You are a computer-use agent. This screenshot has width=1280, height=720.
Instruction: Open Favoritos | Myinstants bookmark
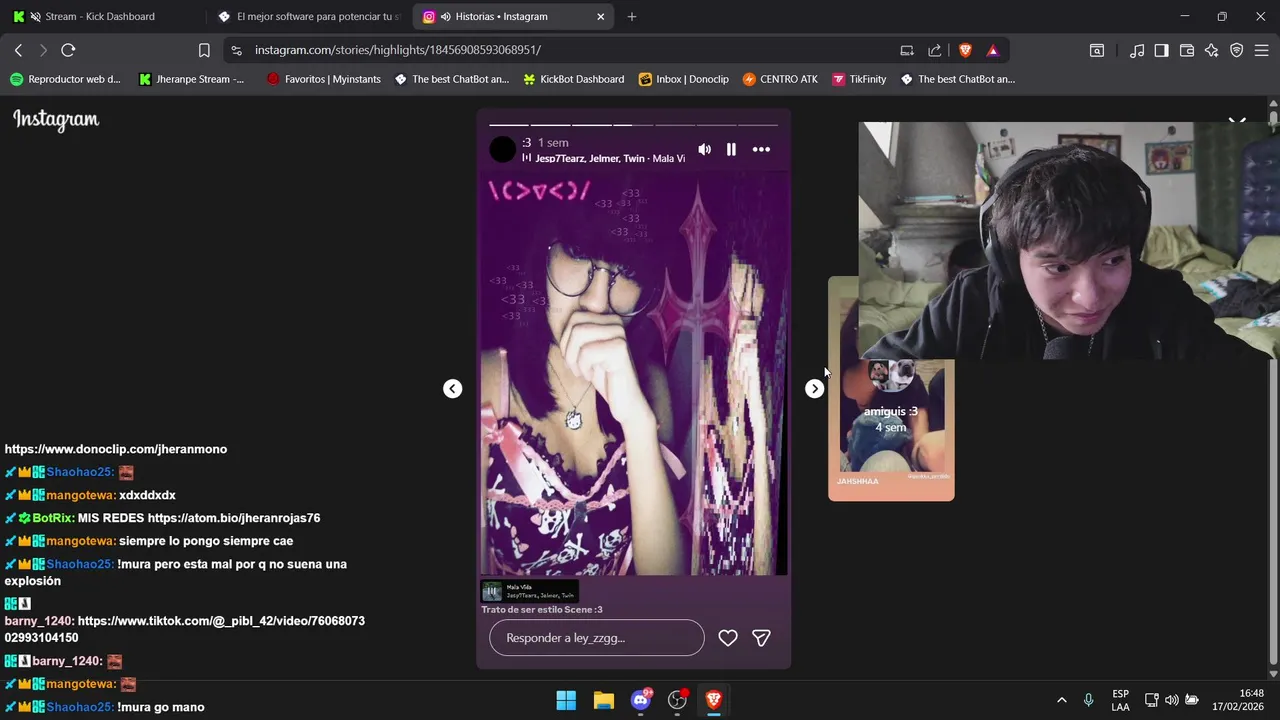pos(324,79)
